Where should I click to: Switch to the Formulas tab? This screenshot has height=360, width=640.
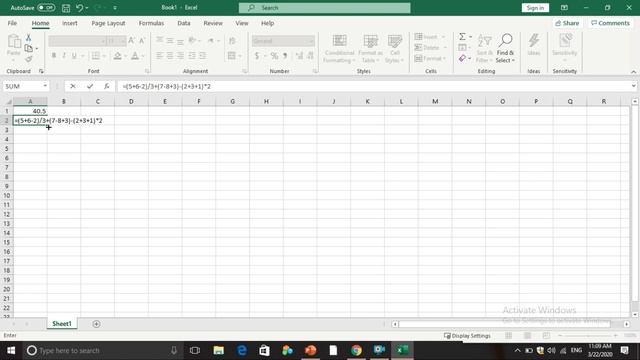151,23
